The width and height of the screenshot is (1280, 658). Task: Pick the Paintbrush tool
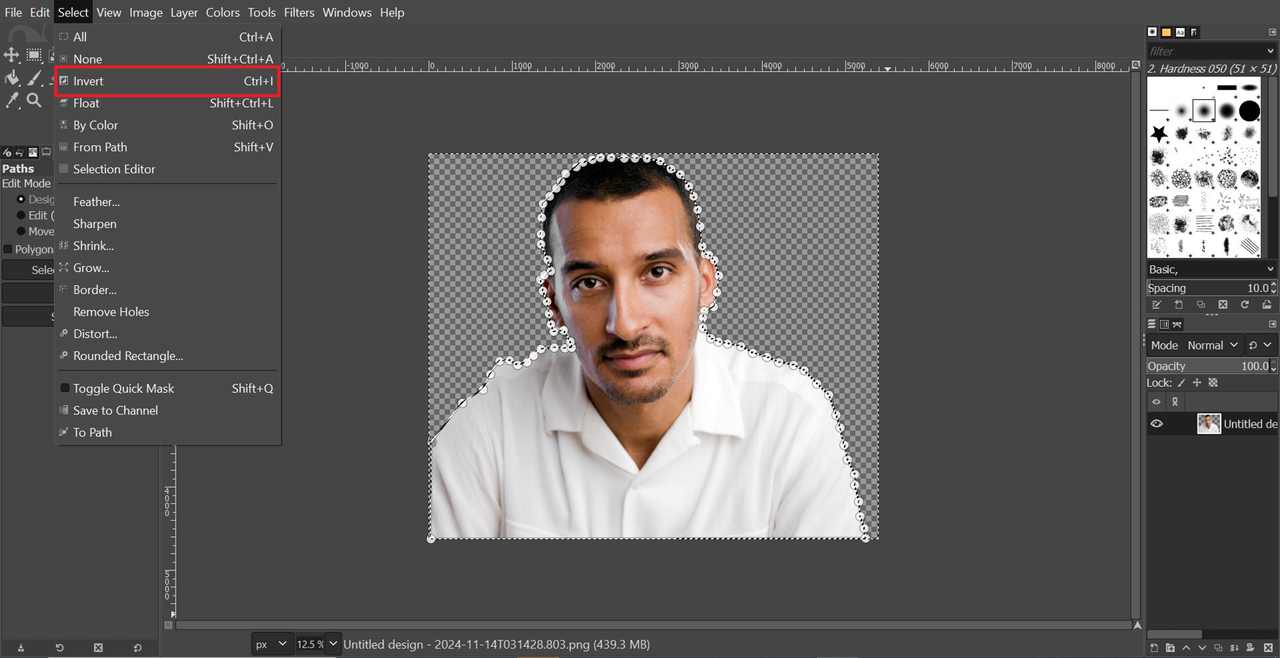tap(34, 78)
